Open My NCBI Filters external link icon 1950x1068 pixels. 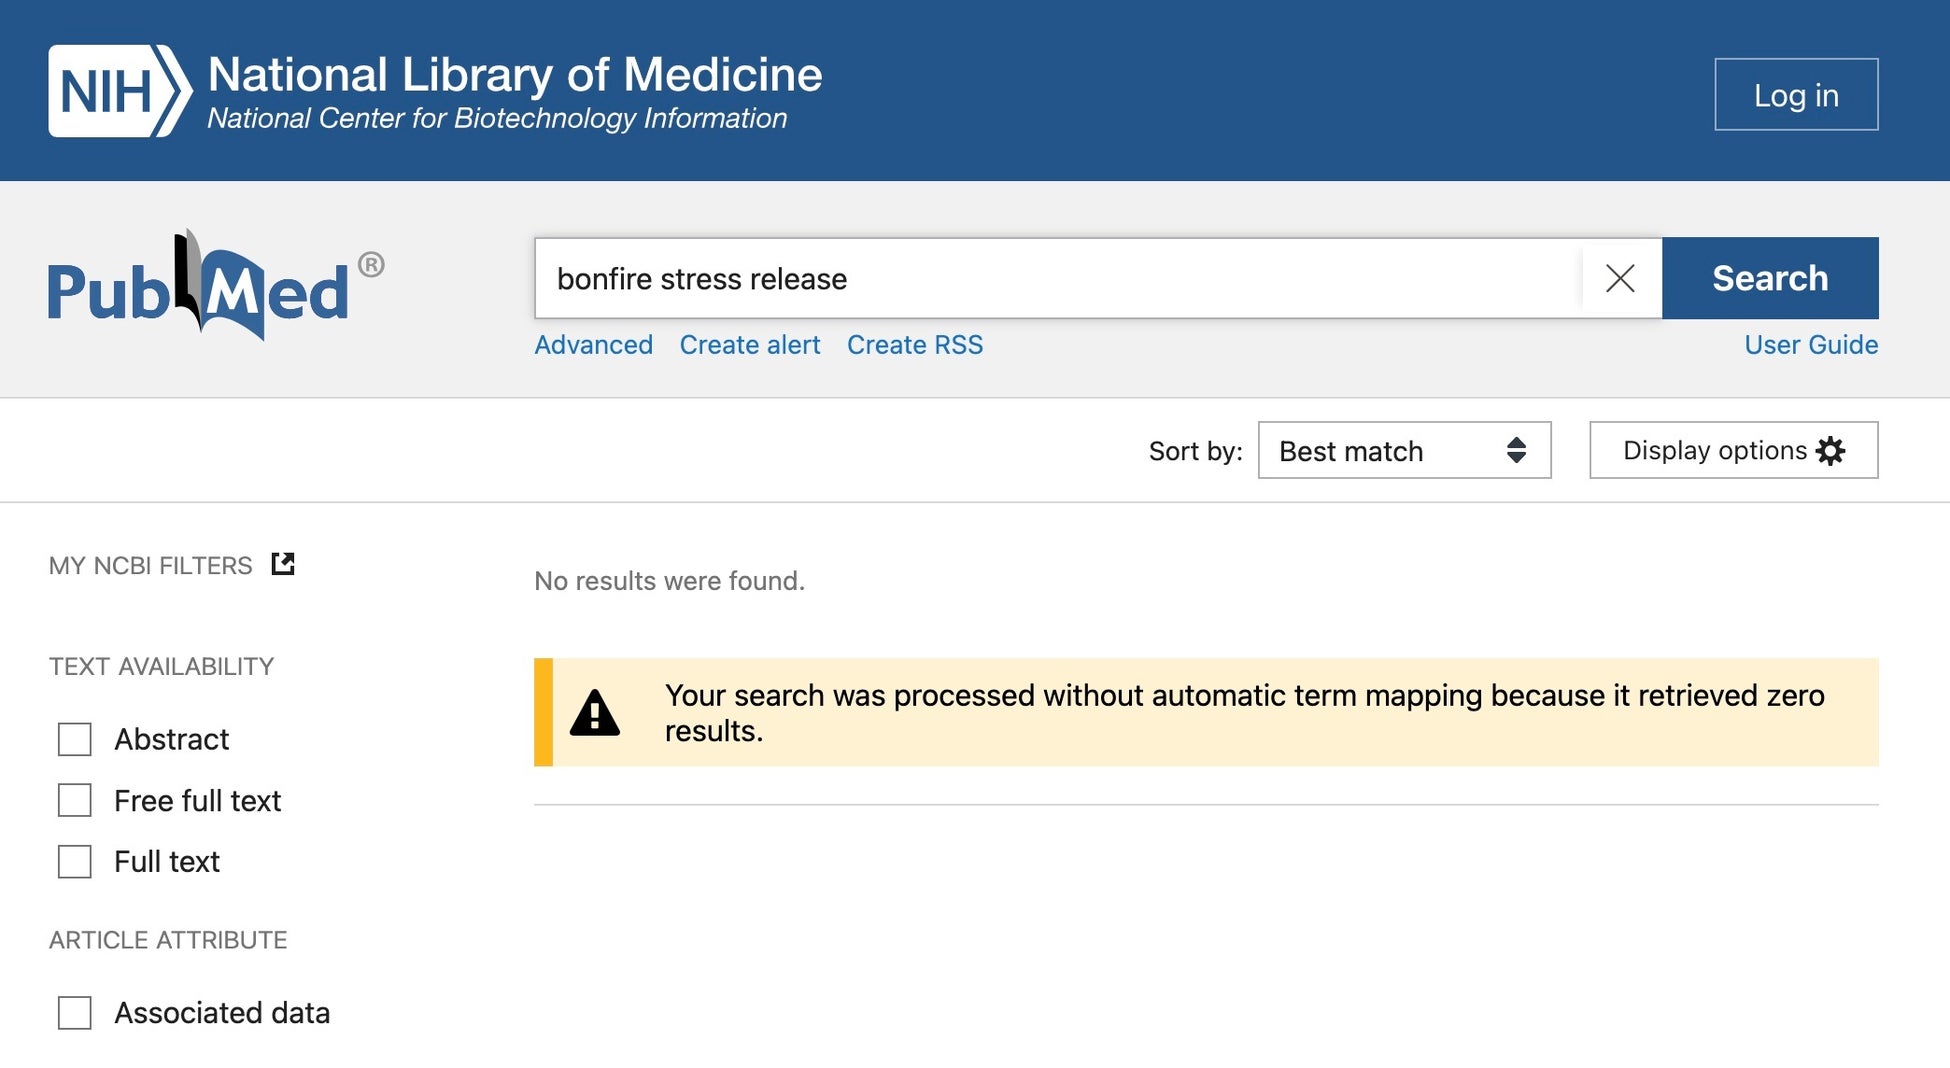click(x=283, y=564)
